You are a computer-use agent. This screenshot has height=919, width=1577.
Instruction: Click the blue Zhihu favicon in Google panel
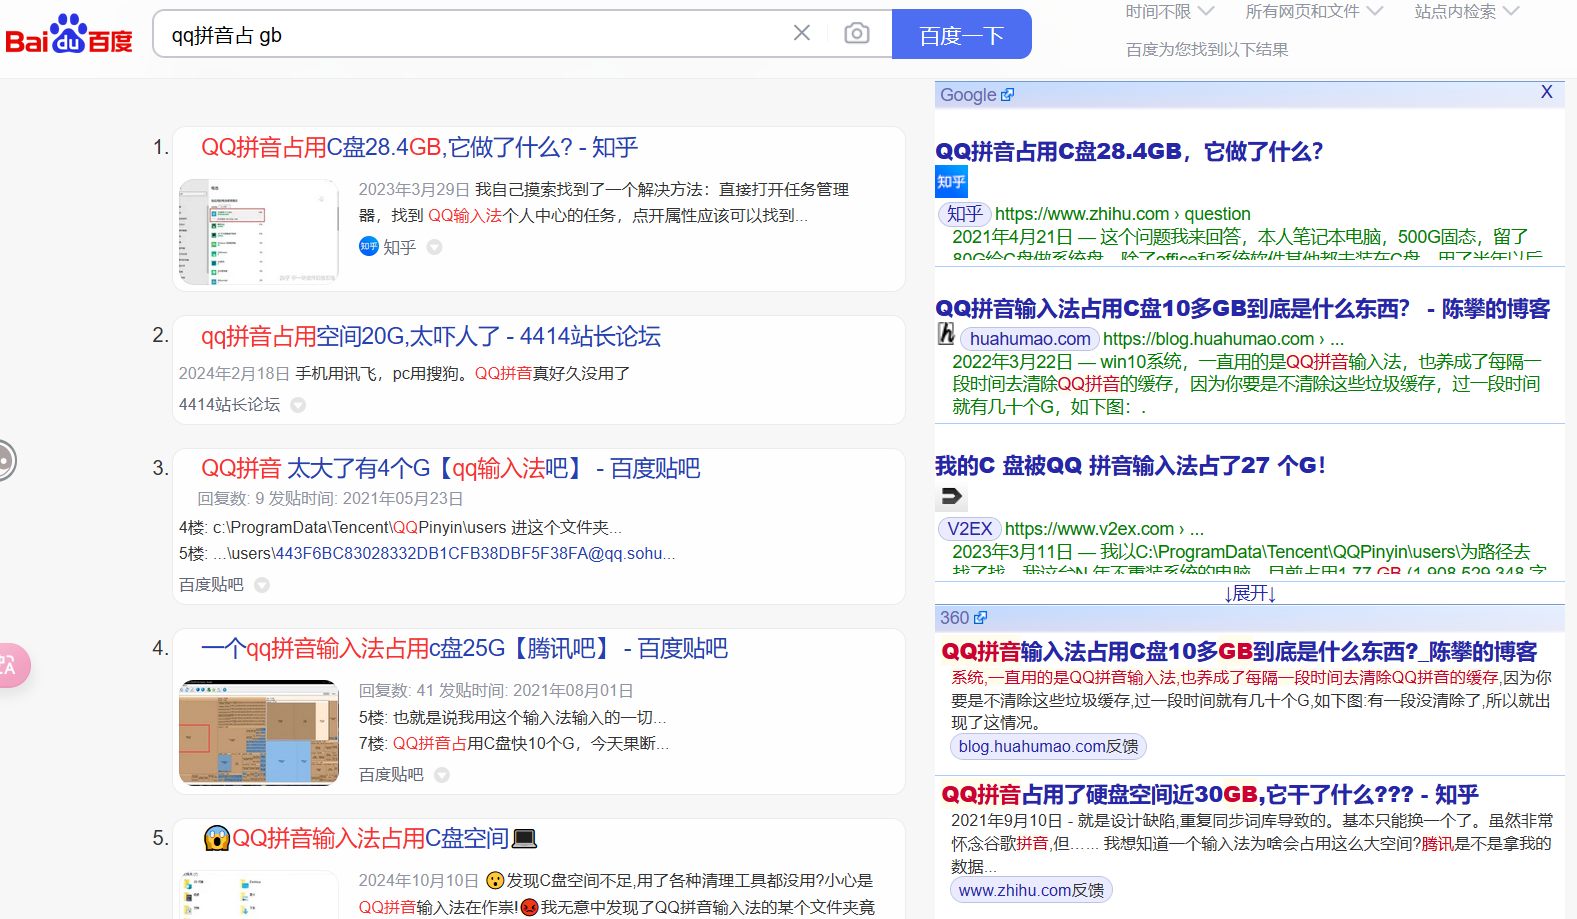(x=951, y=182)
